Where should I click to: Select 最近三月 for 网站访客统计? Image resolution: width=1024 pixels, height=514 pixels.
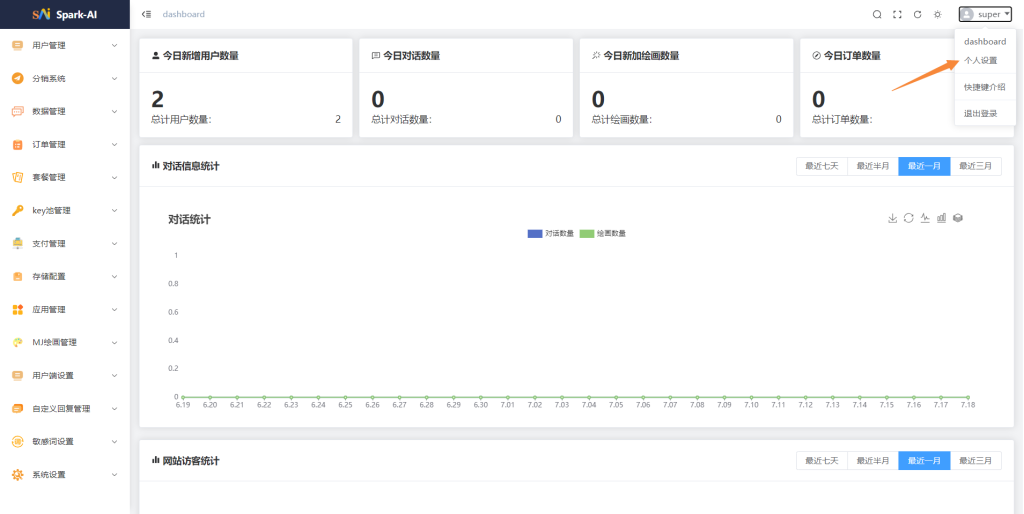[x=975, y=460]
